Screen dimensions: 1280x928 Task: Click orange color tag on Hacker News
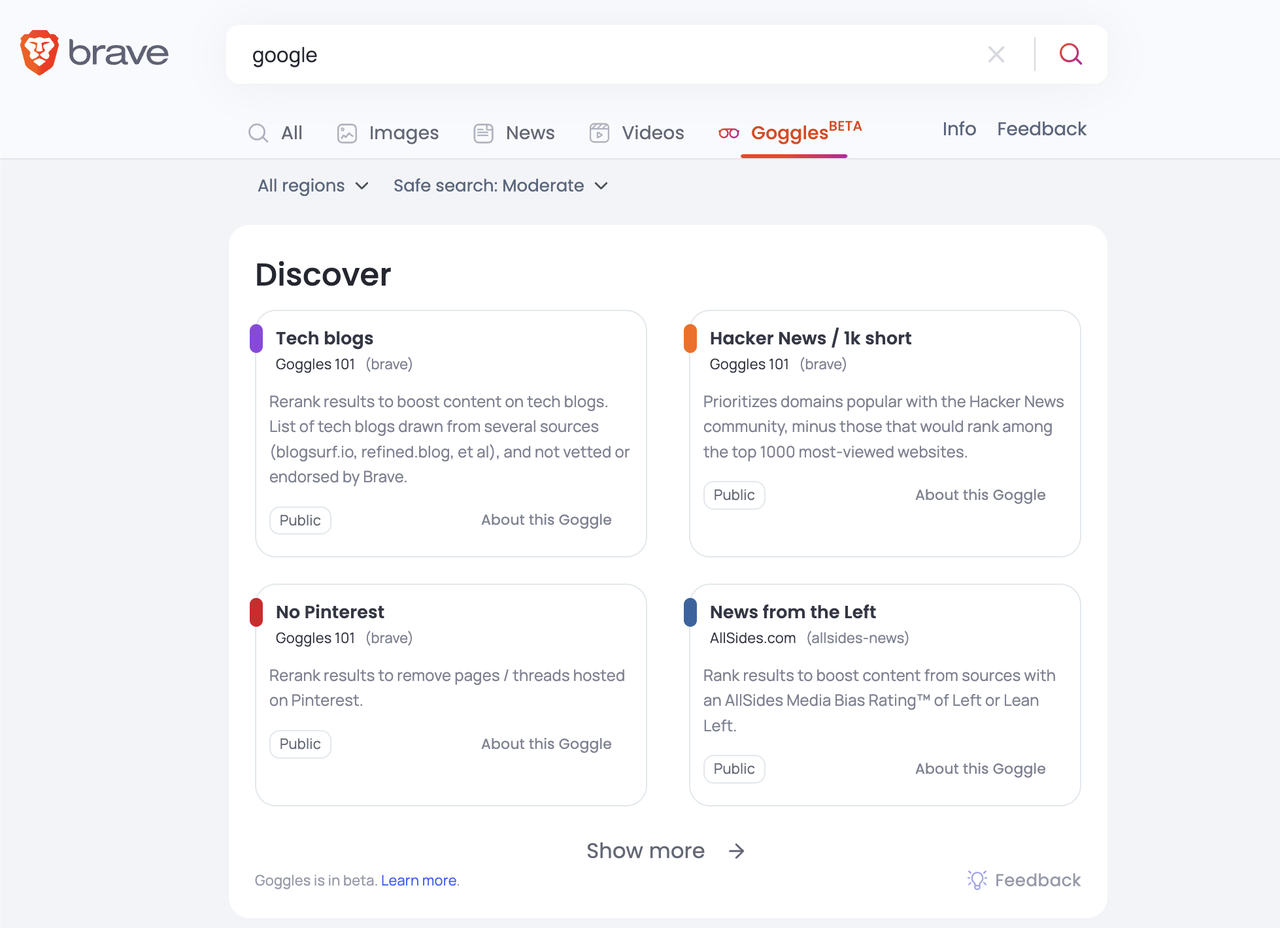(690, 338)
